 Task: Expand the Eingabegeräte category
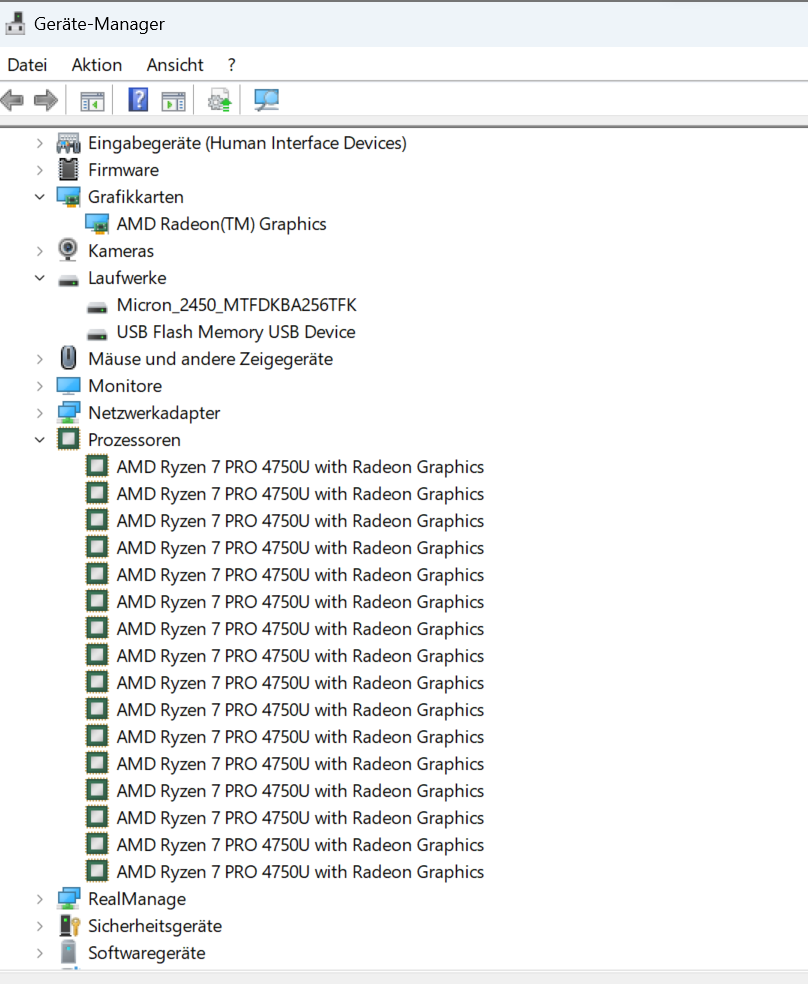click(x=40, y=143)
